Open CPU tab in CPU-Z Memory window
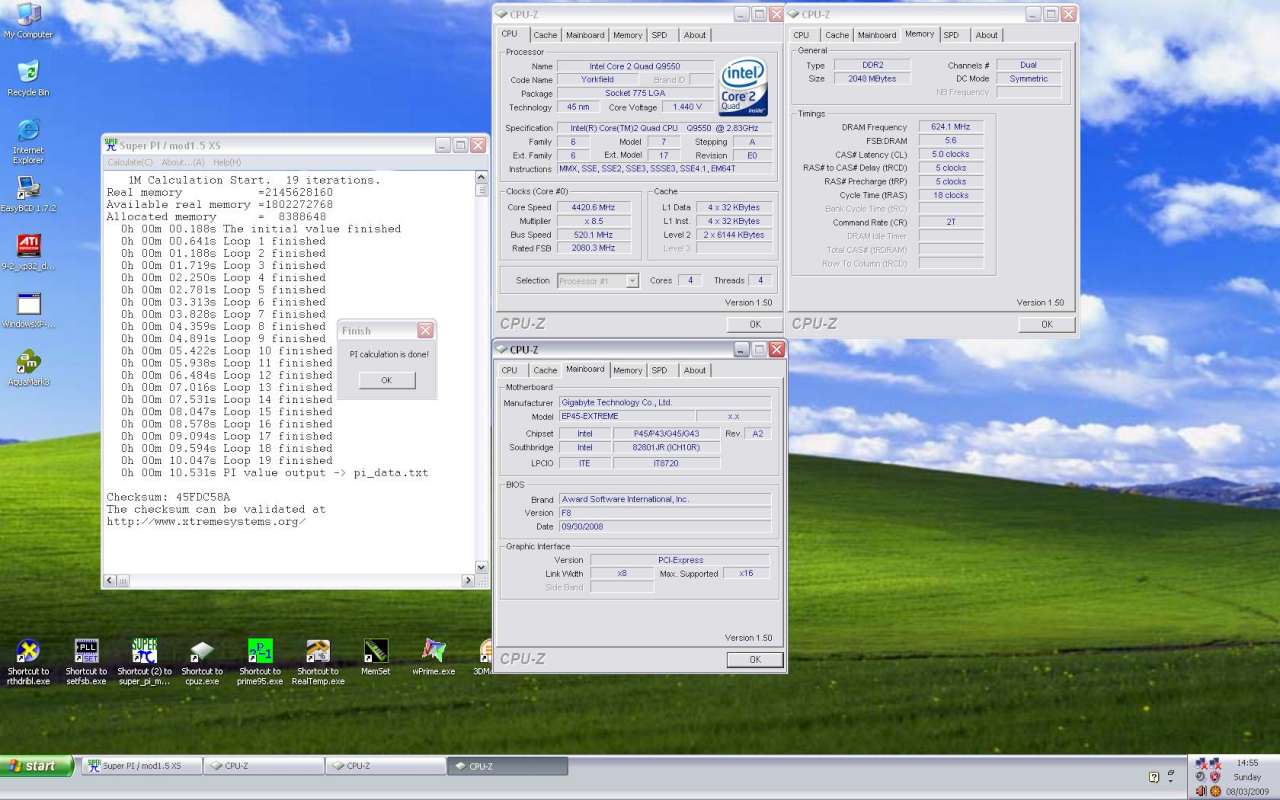Viewport: 1280px width, 800px height. click(801, 35)
